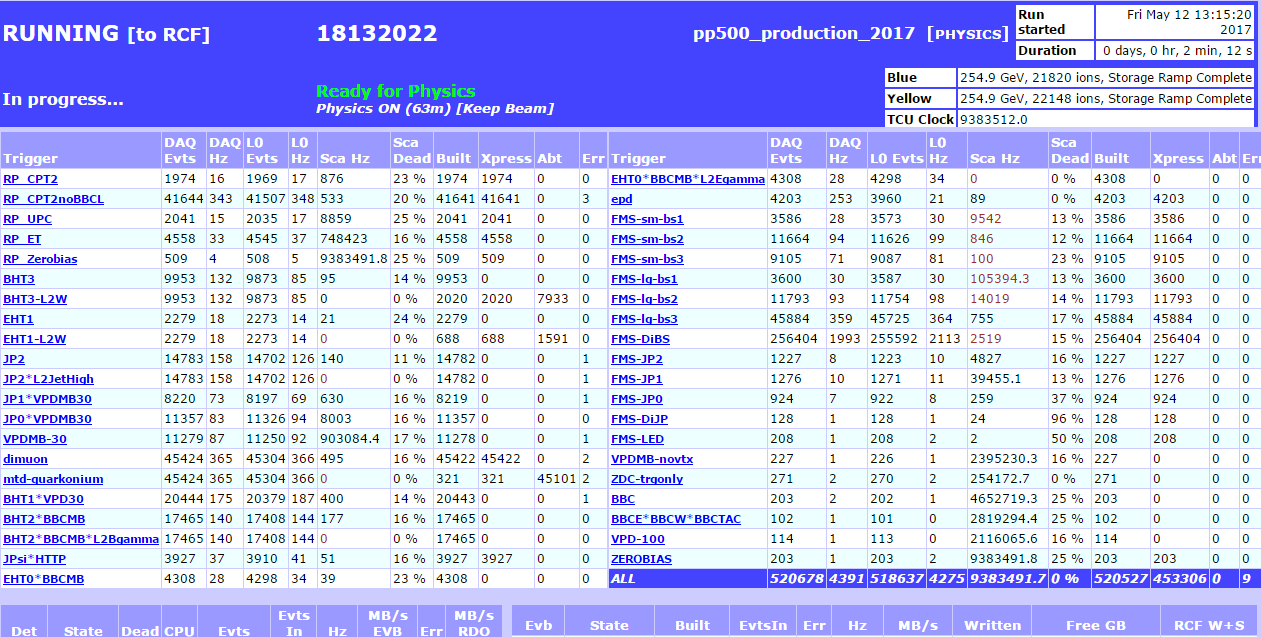1261x637 pixels.
Task: Open the FMS-lg-bs1 trigger link
Action: [644, 279]
